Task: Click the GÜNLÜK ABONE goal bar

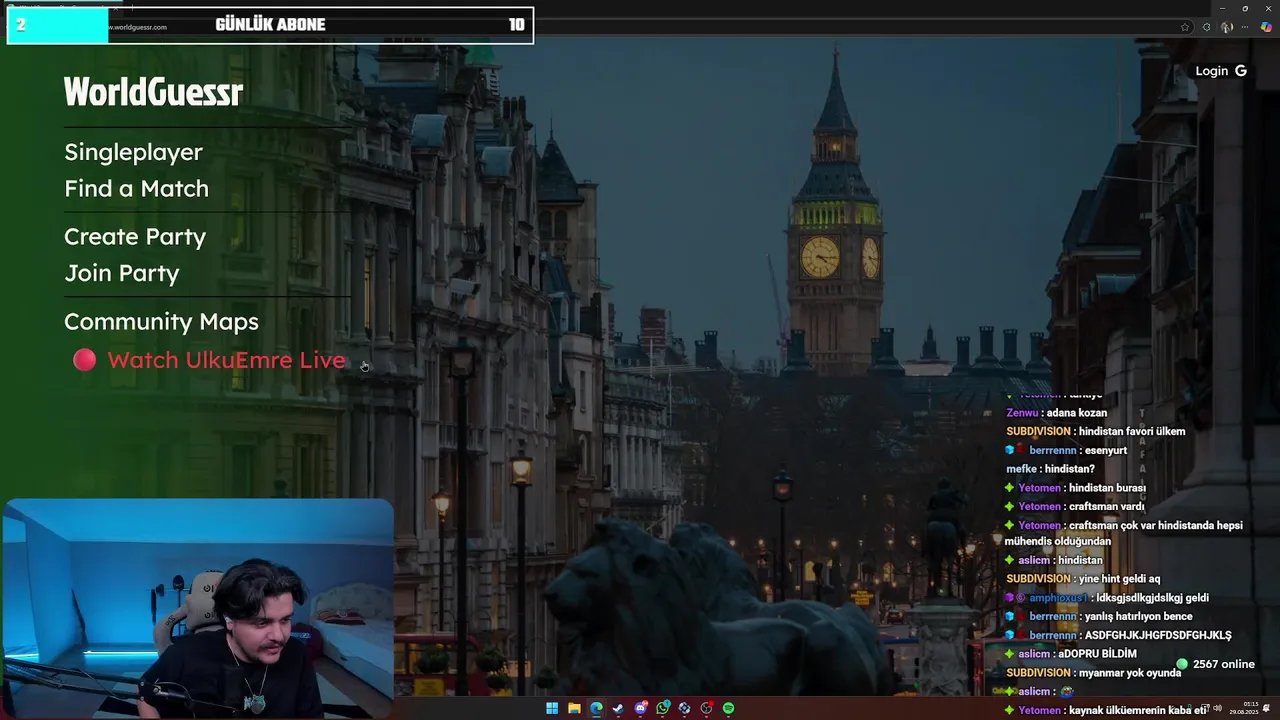Action: pyautogui.click(x=270, y=25)
